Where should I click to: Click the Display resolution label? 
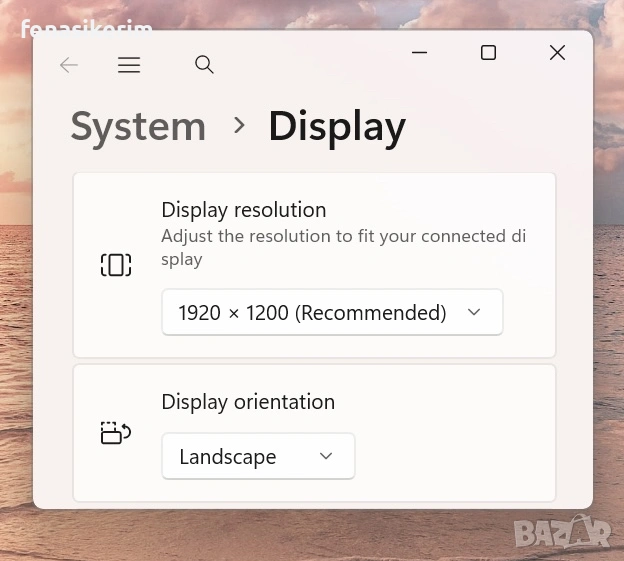coord(243,210)
